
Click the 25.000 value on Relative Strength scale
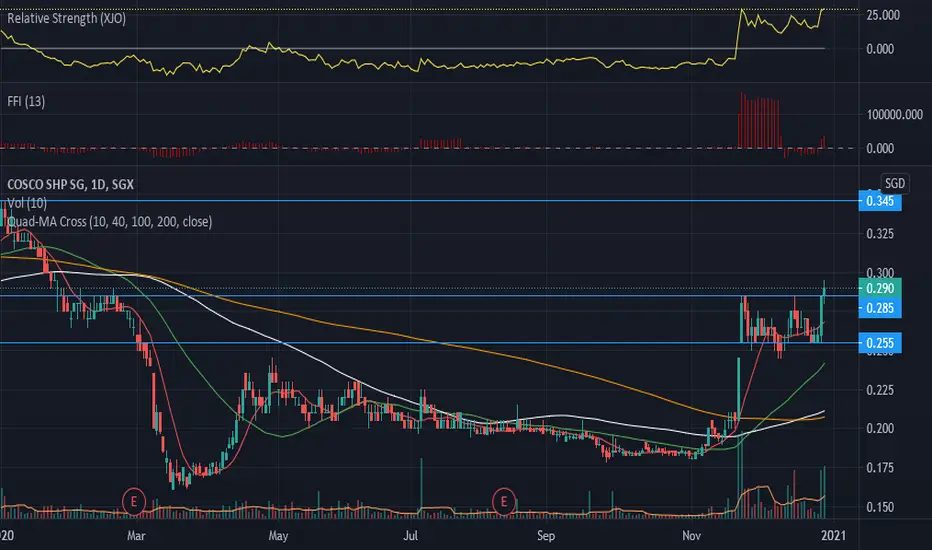(x=883, y=15)
